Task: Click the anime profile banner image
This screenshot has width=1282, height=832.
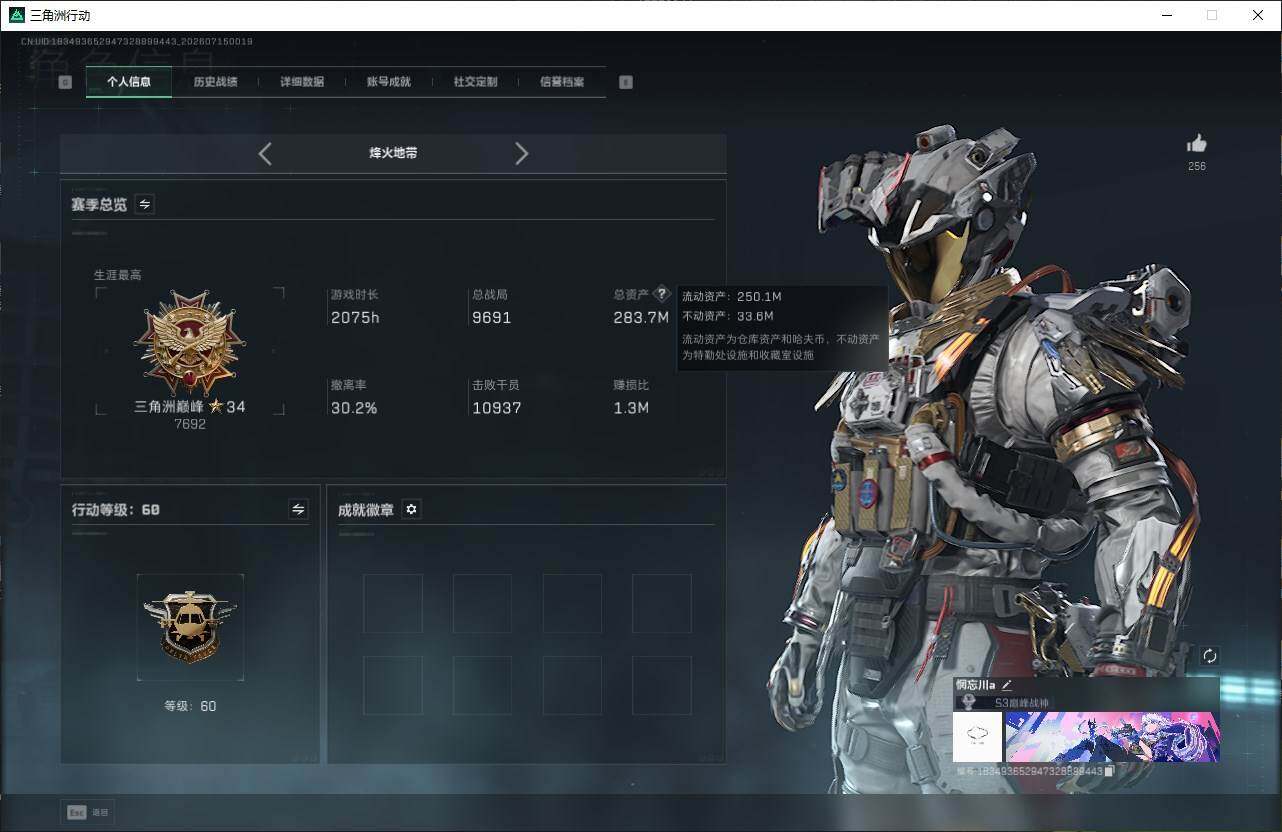Action: pyautogui.click(x=1112, y=737)
